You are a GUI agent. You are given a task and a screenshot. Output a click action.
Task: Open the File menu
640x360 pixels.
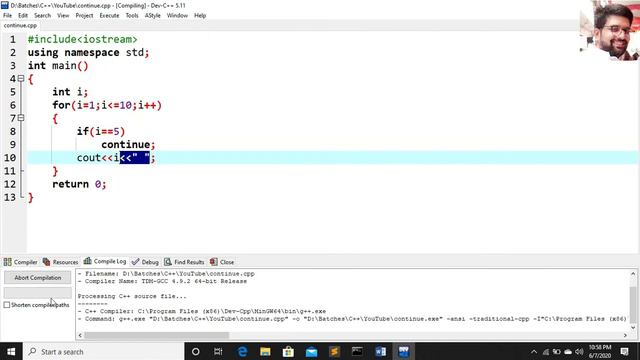[x=7, y=16]
